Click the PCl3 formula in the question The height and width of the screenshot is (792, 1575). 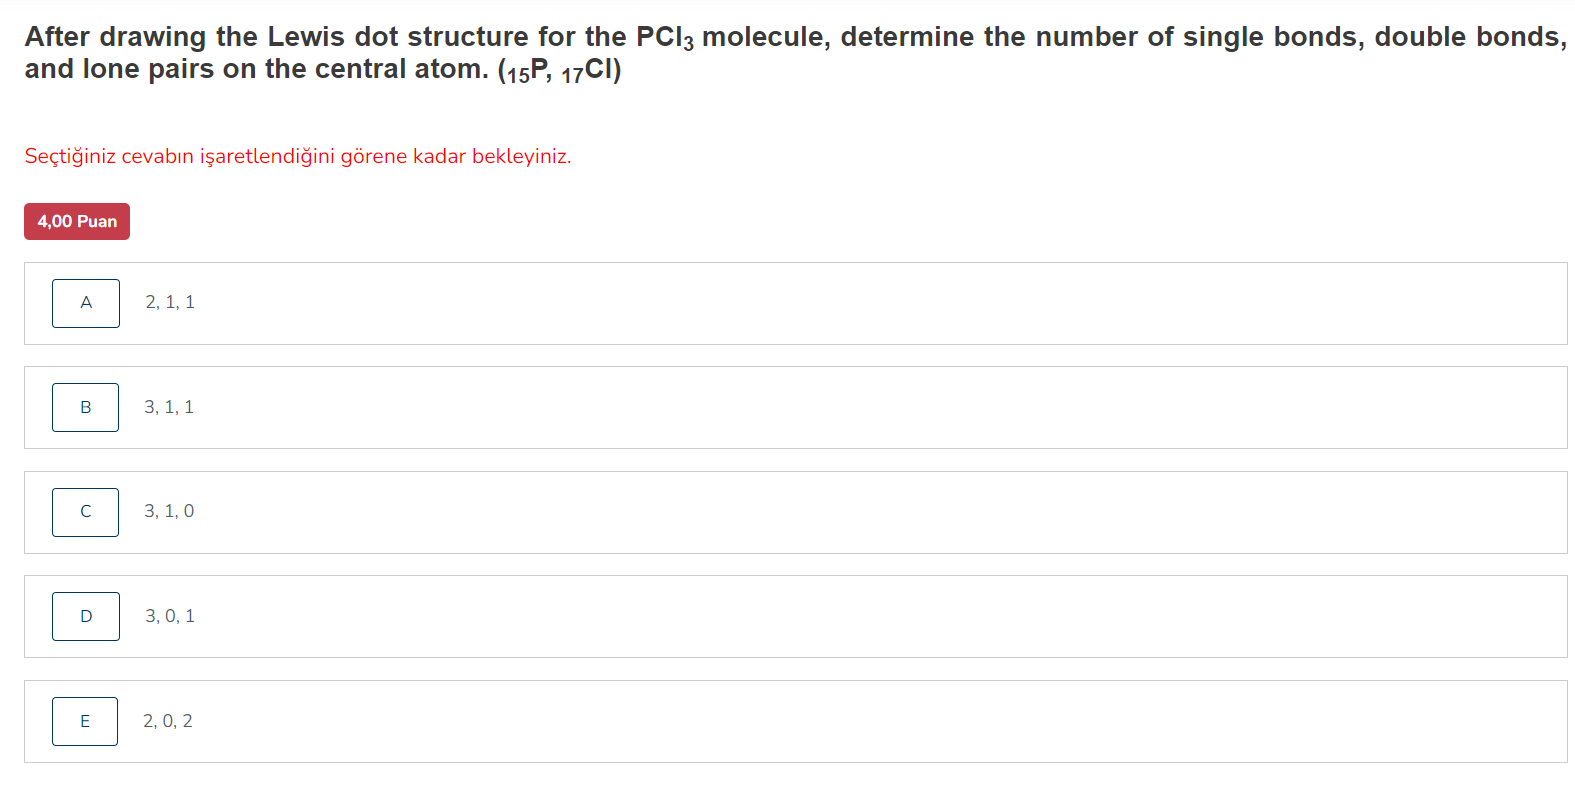664,37
